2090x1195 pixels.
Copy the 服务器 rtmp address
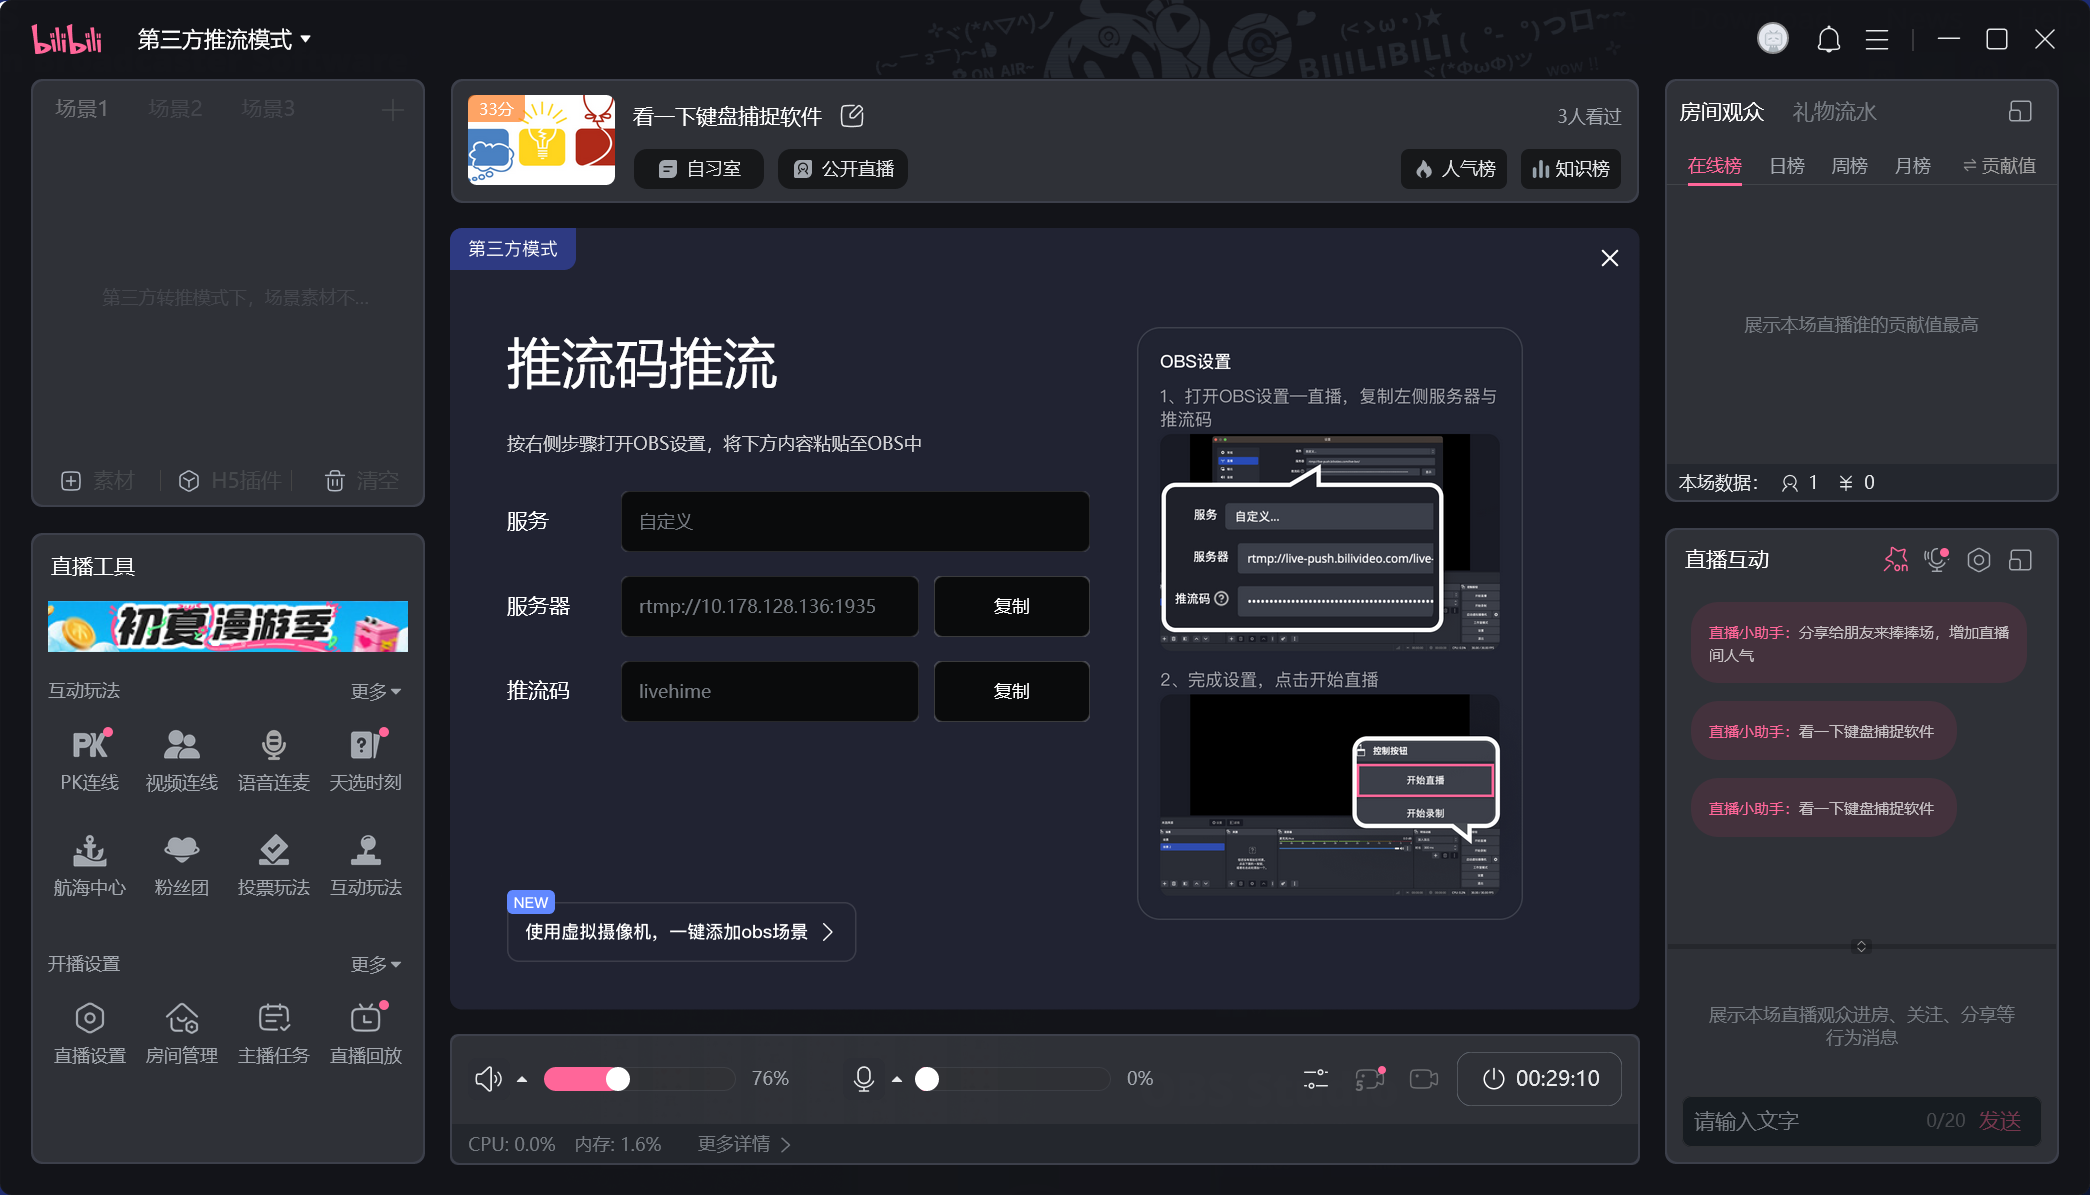(1011, 606)
